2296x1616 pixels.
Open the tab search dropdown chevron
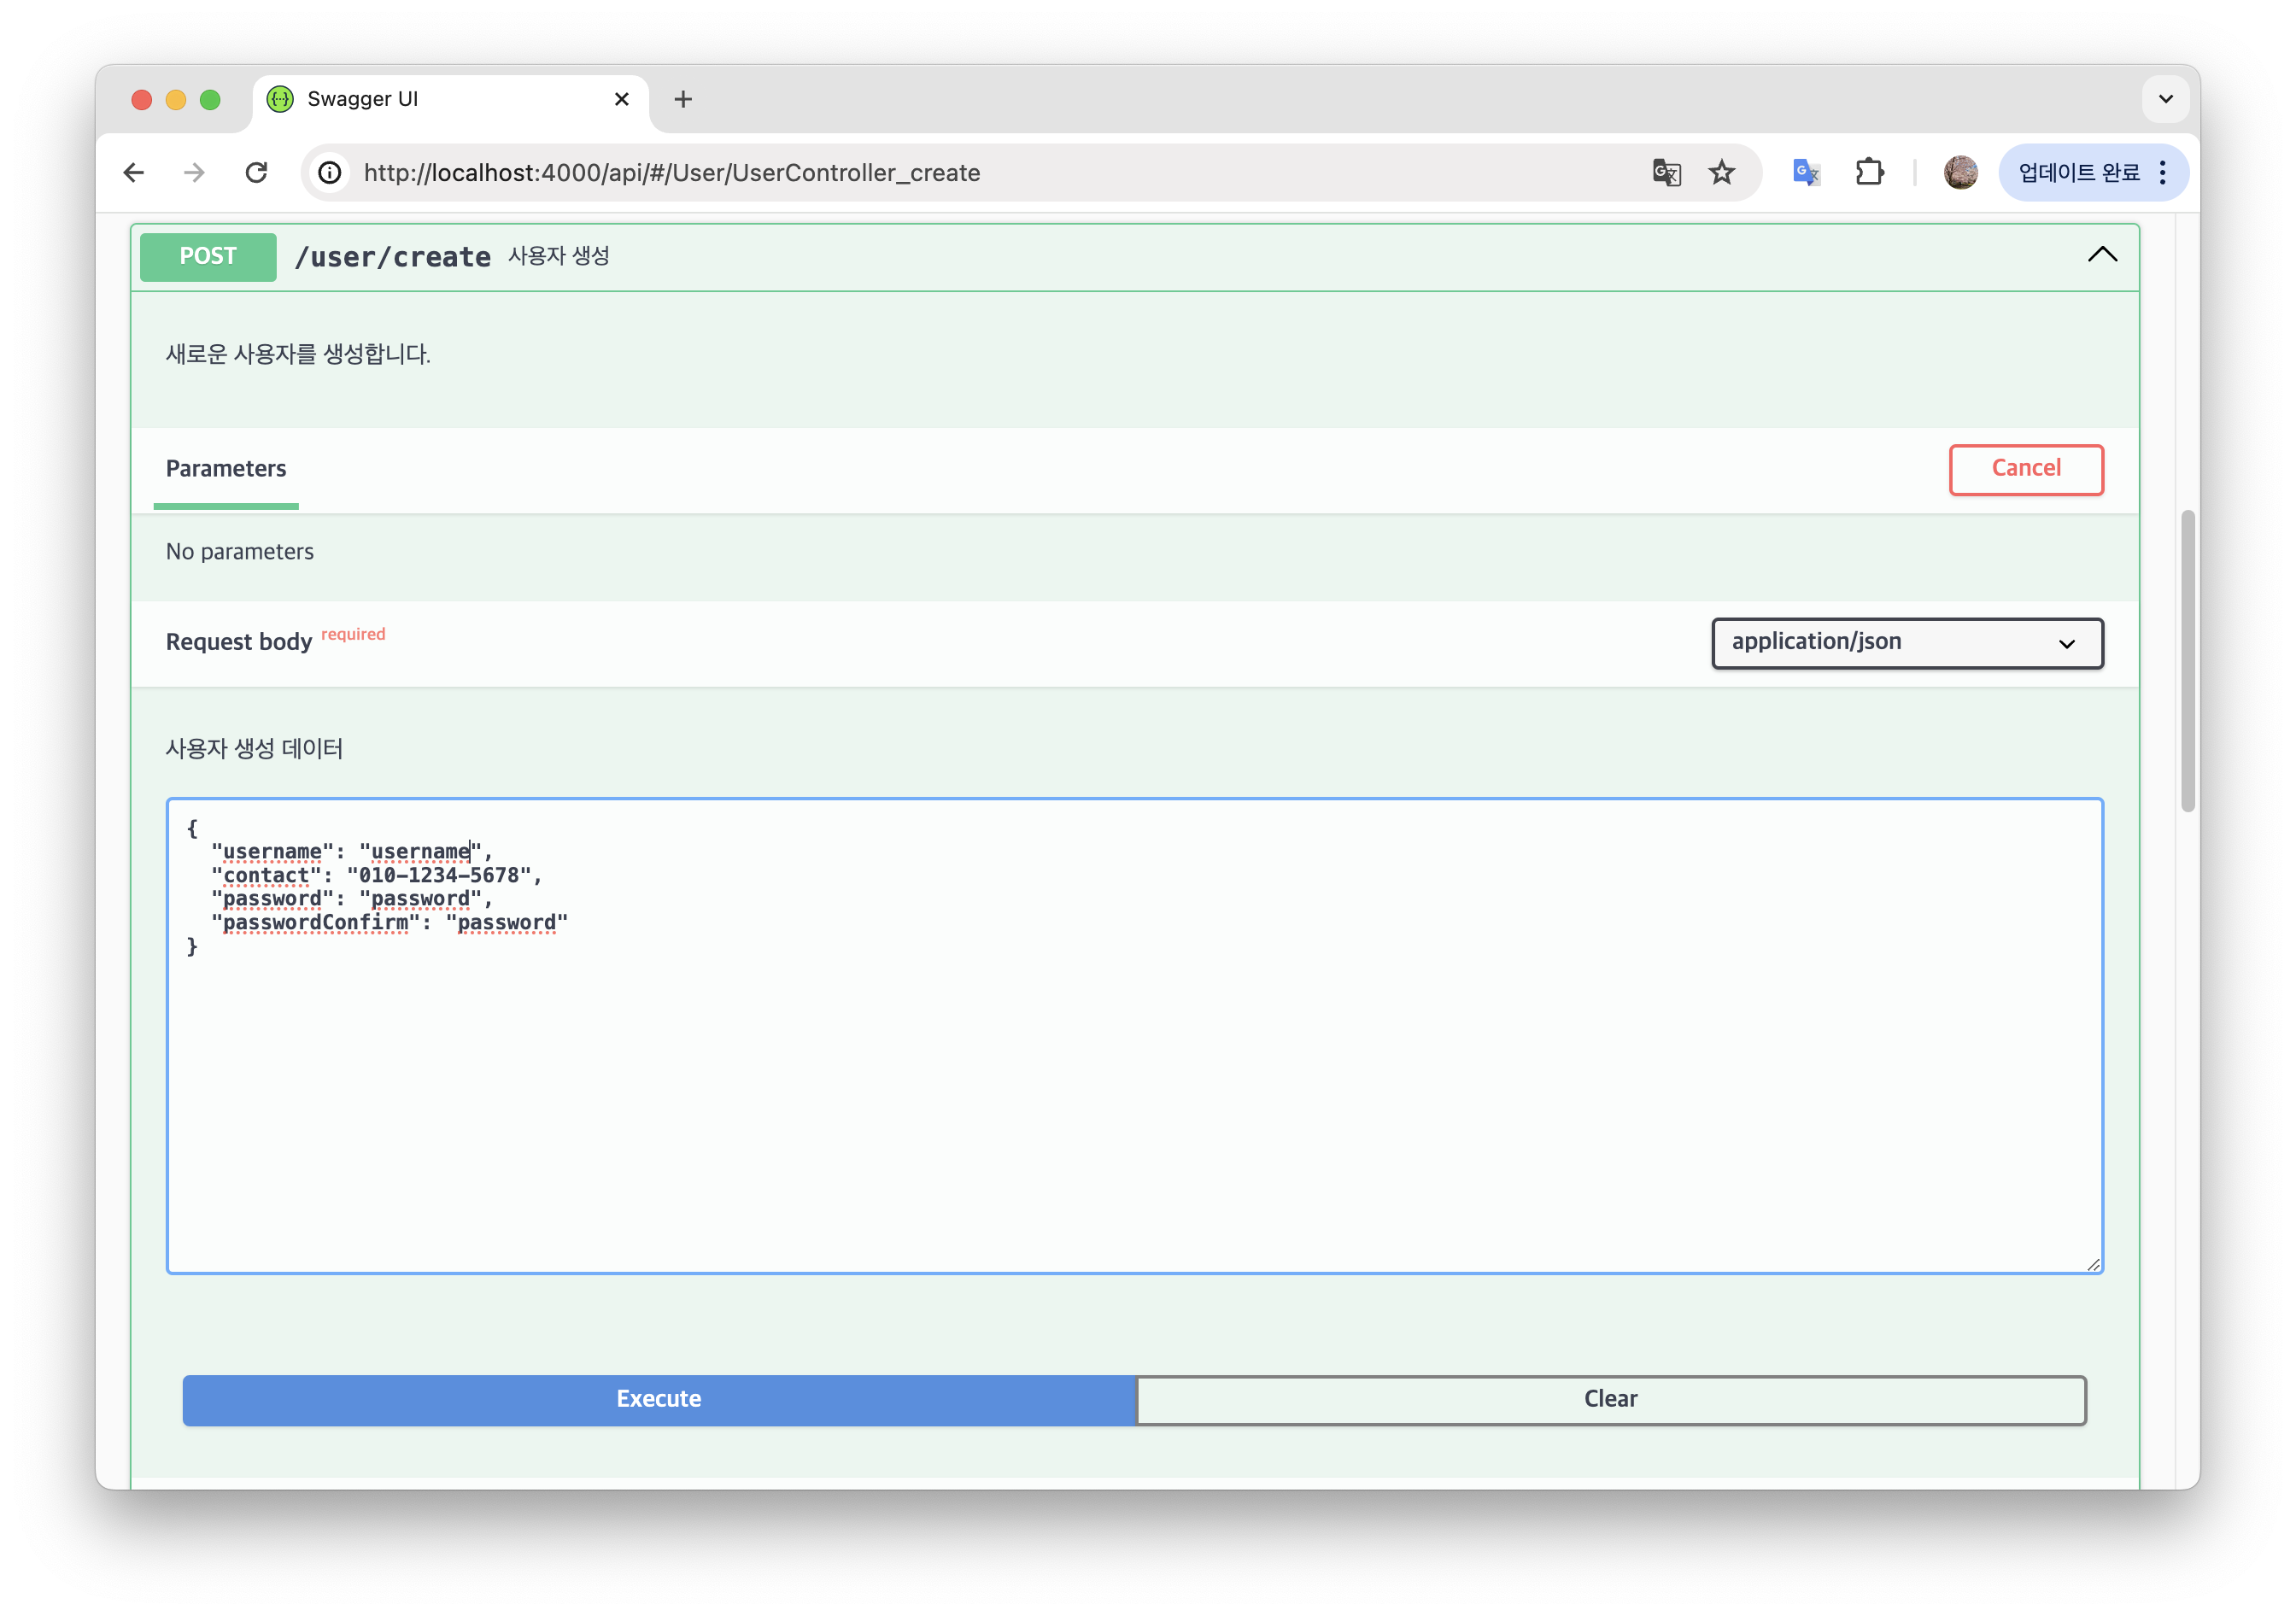click(x=2166, y=99)
